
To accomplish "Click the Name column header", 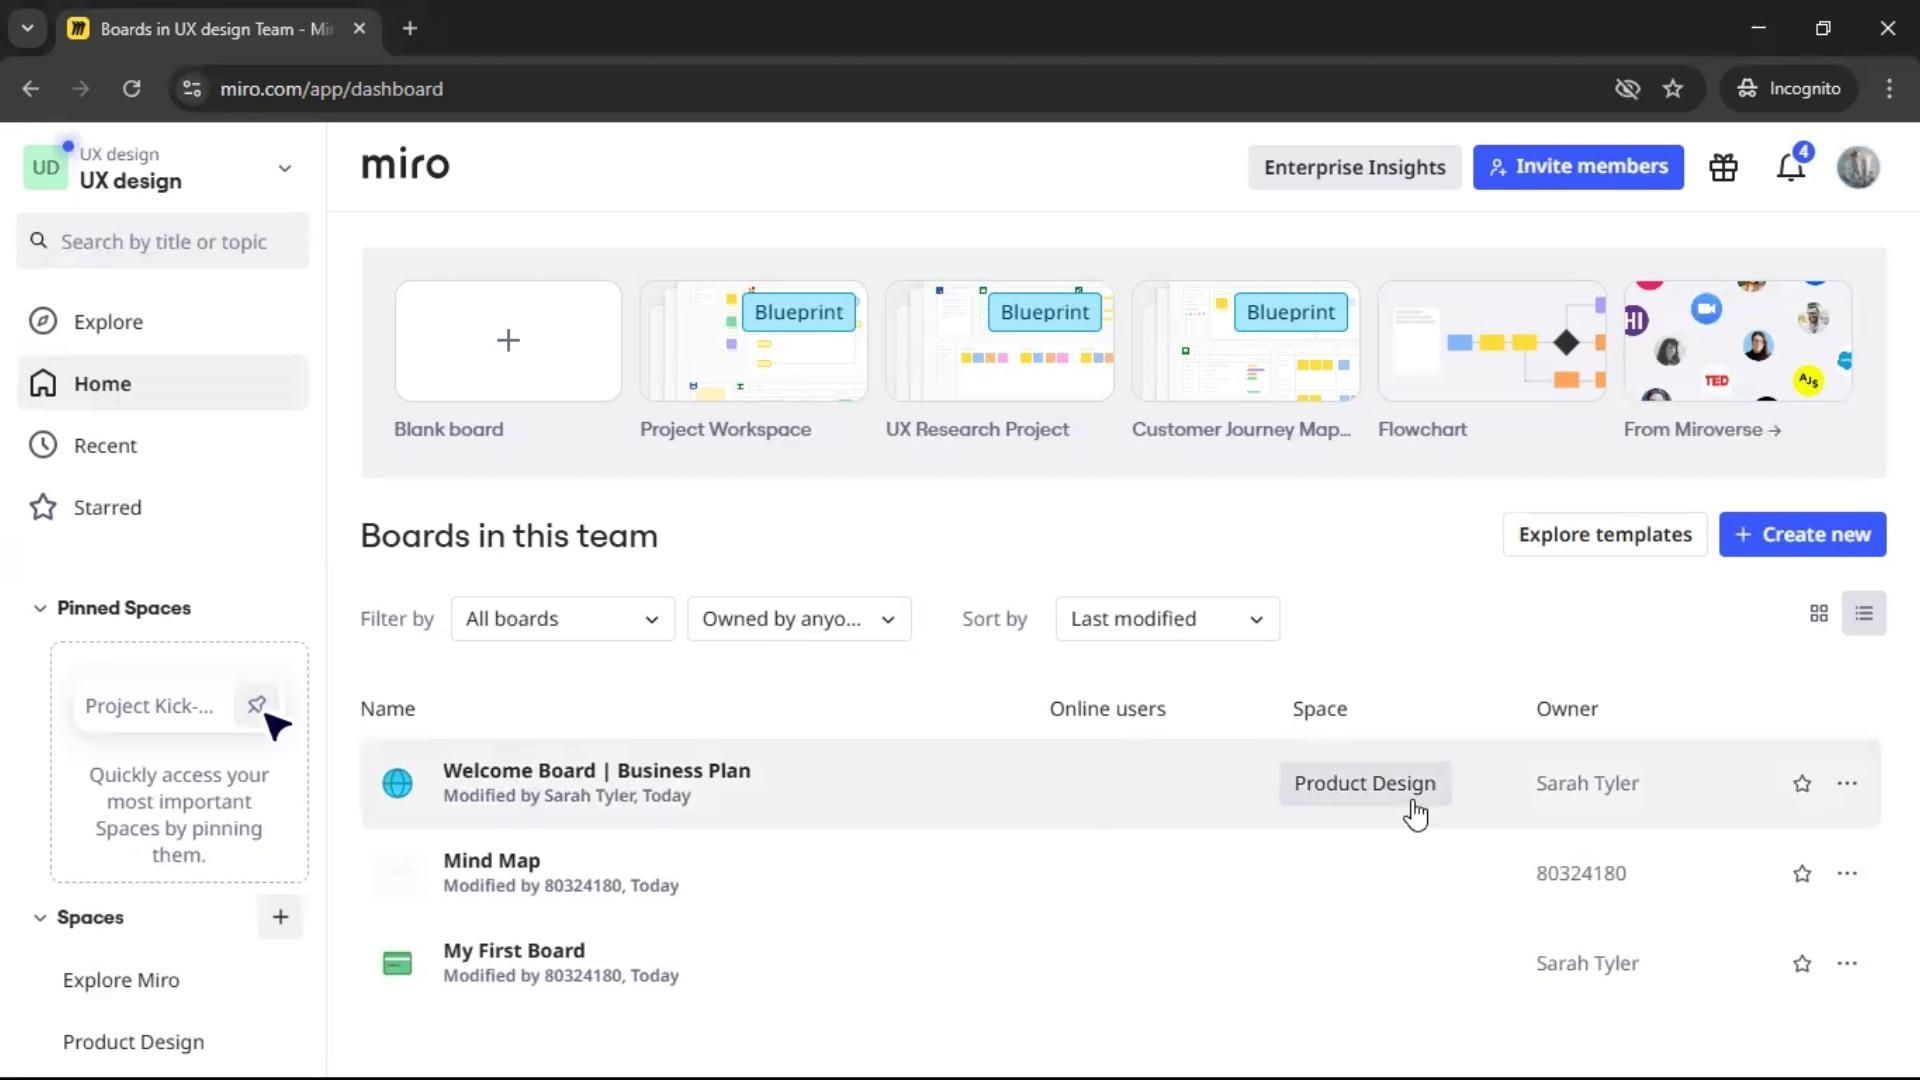I will pos(387,709).
